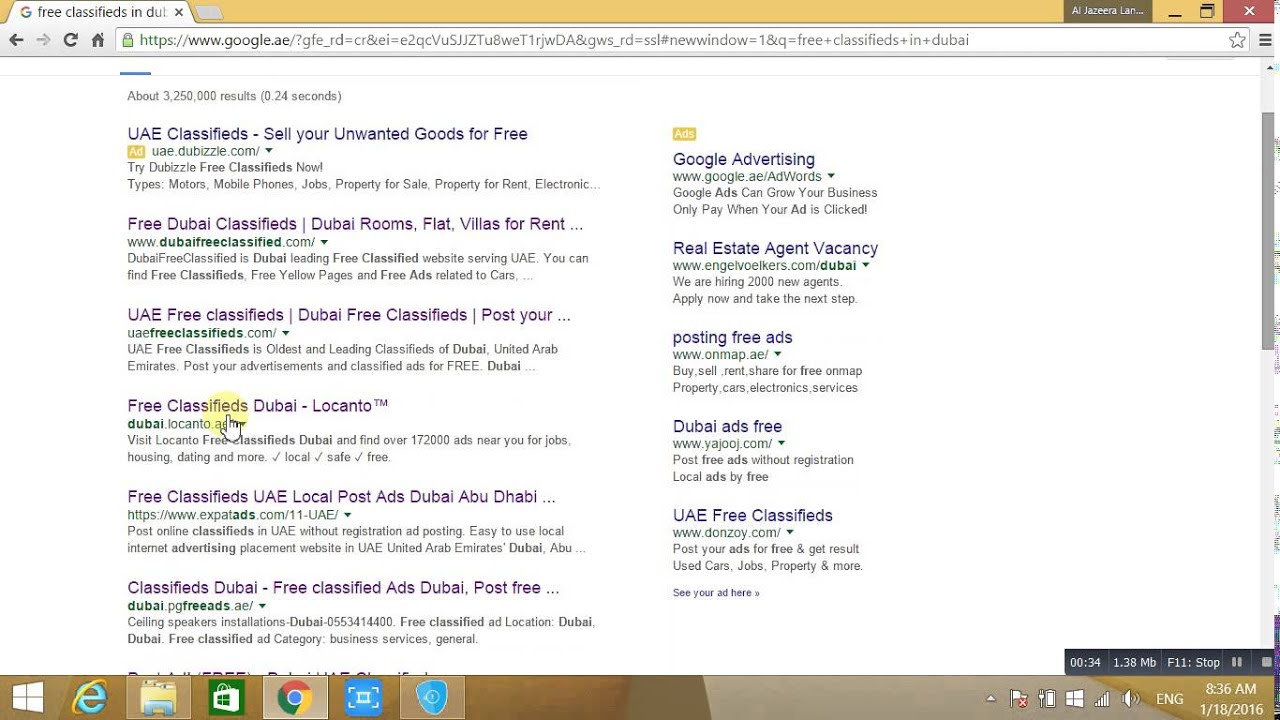Open 'UAE Free classifieds | Dubai Free Classifieds' result
This screenshot has width=1280, height=720.
click(349, 315)
